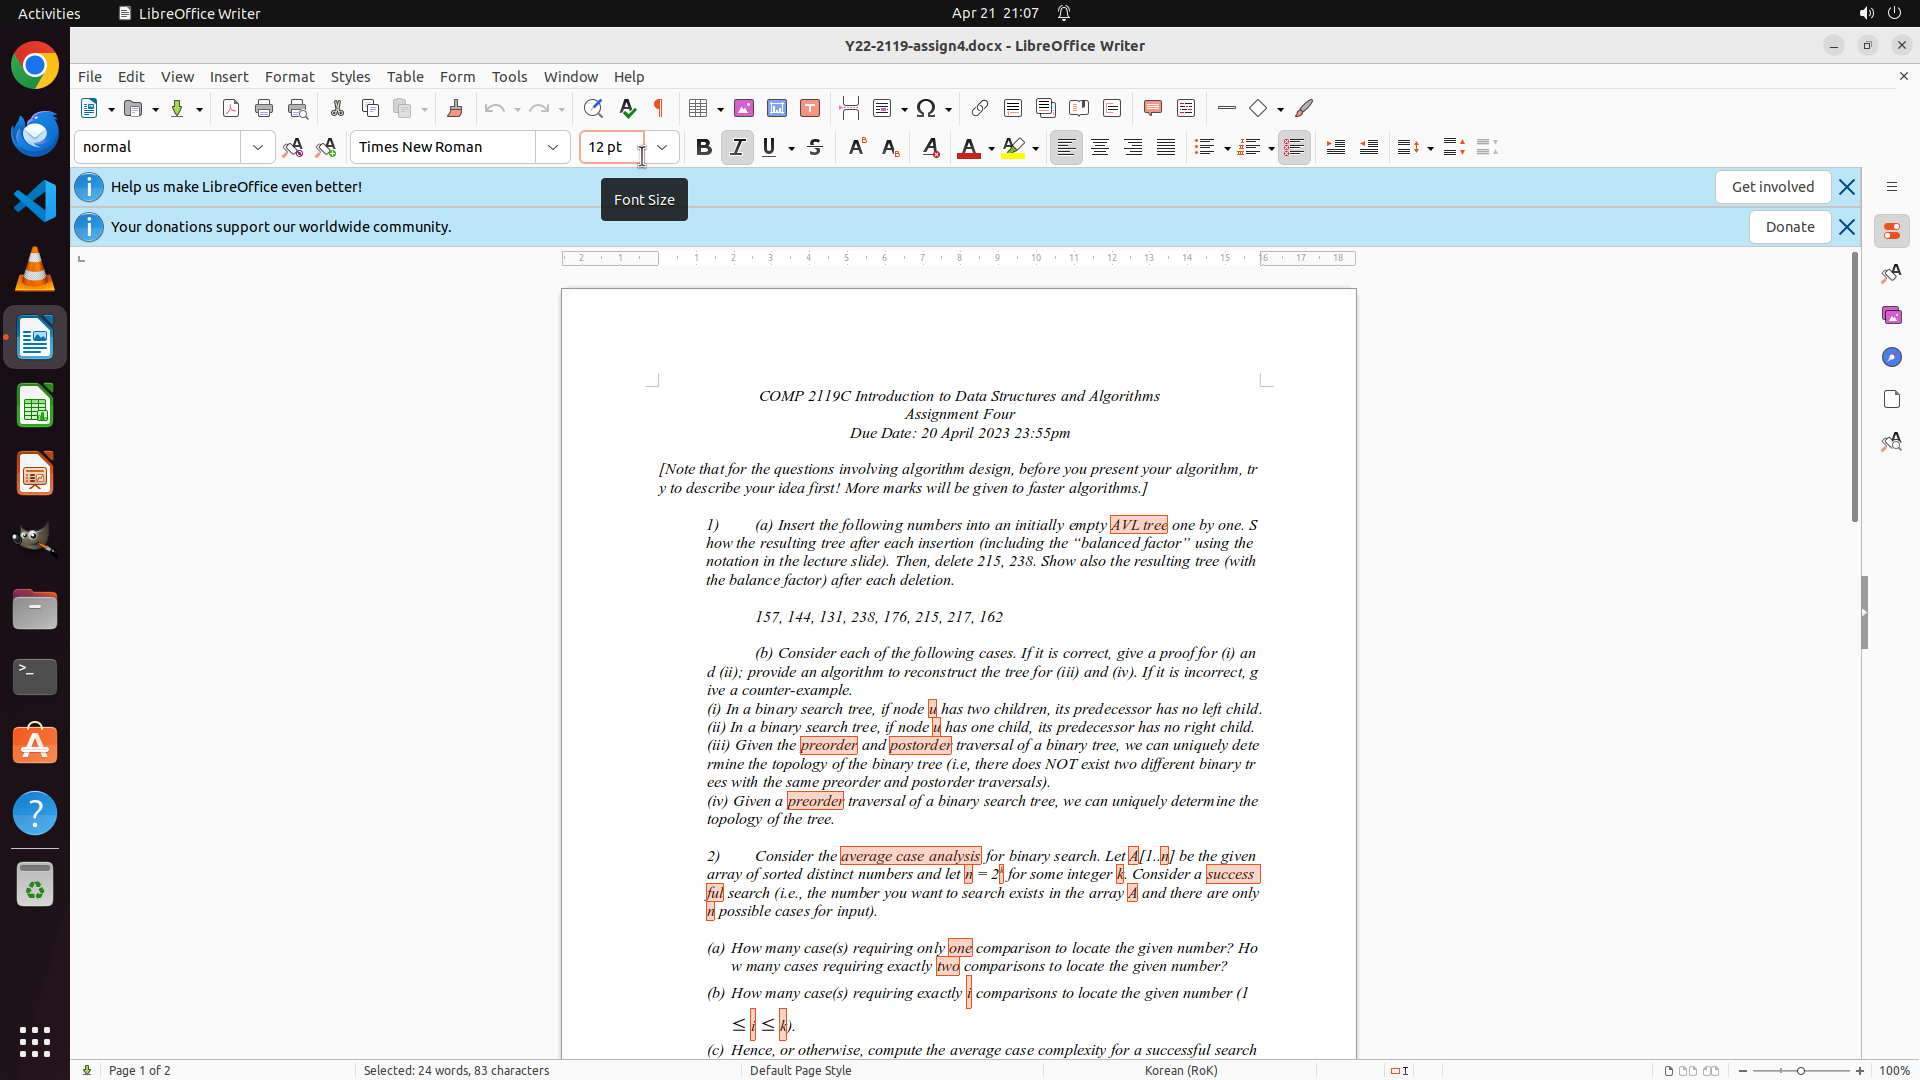Open Find & Replace tool
Image resolution: width=1920 pixels, height=1080 pixels.
[593, 108]
